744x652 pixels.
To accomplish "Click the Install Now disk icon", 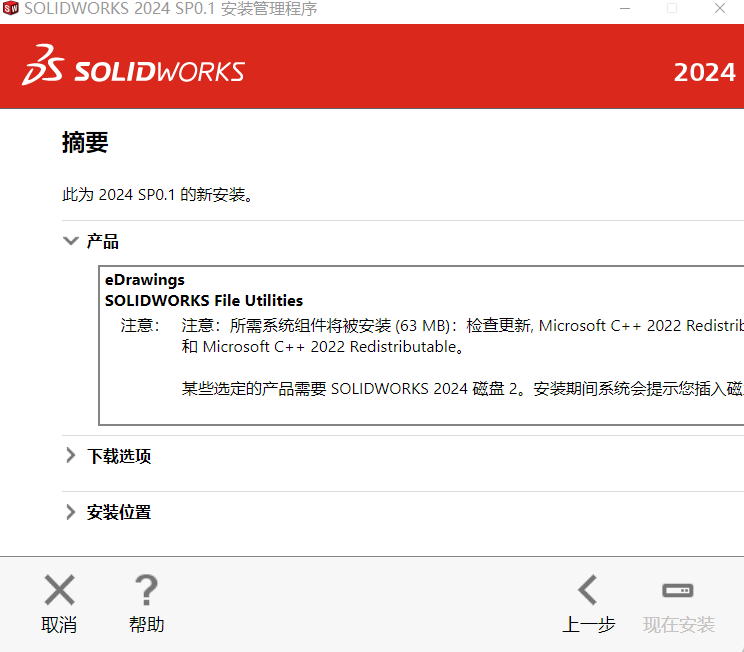I will point(678,590).
